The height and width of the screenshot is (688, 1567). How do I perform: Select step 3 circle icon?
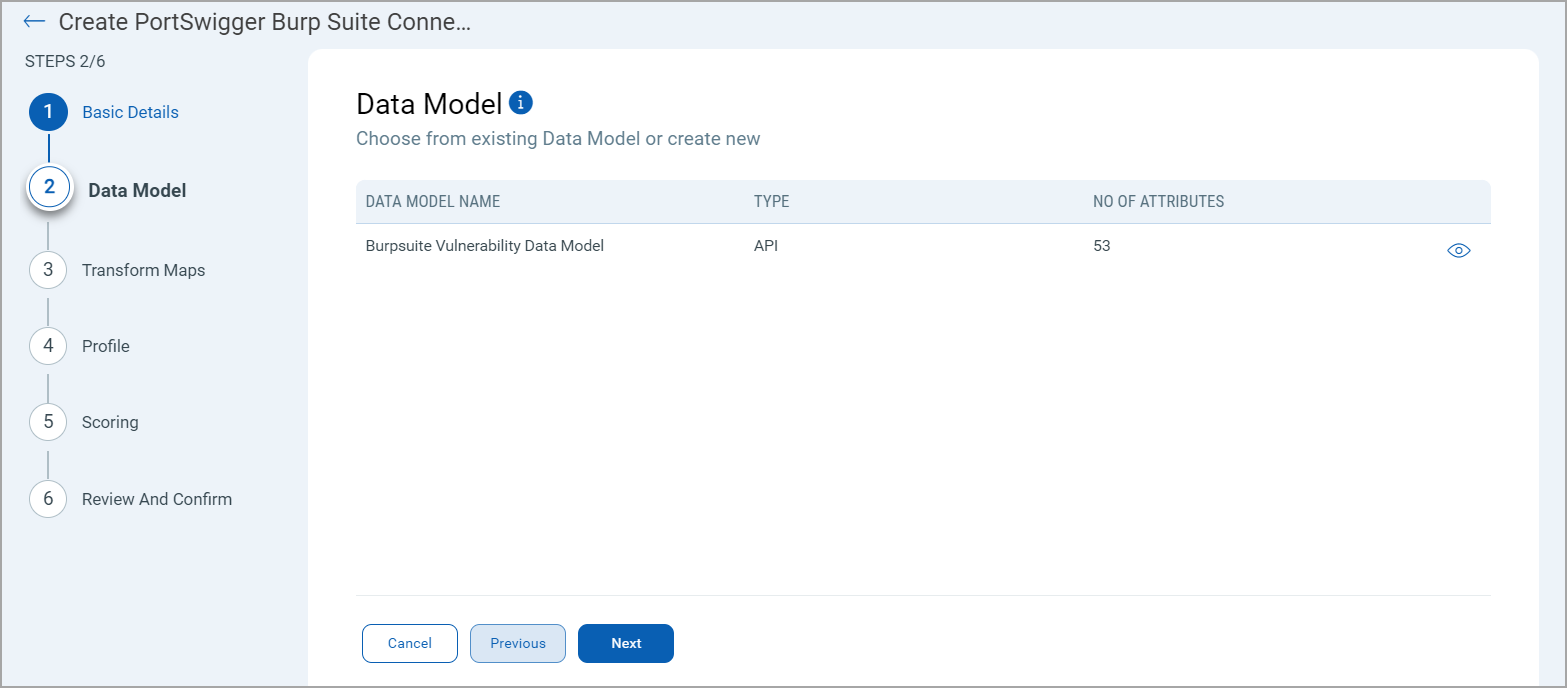pos(48,270)
